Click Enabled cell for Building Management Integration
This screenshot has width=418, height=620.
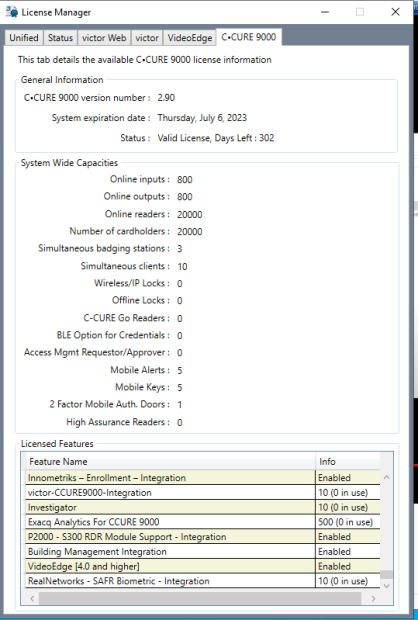tap(348, 552)
